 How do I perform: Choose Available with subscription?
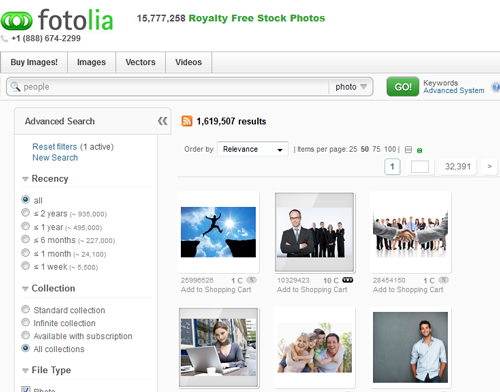point(25,335)
